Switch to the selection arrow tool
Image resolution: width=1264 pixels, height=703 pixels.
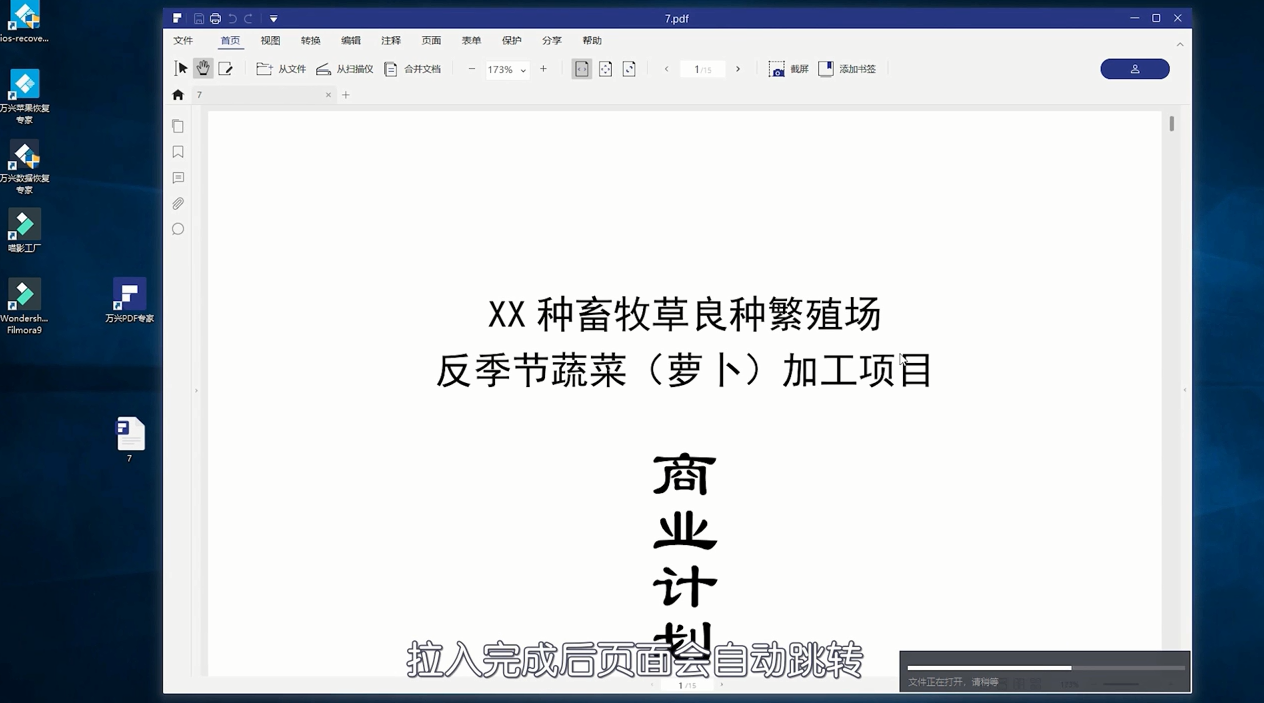pyautogui.click(x=181, y=68)
